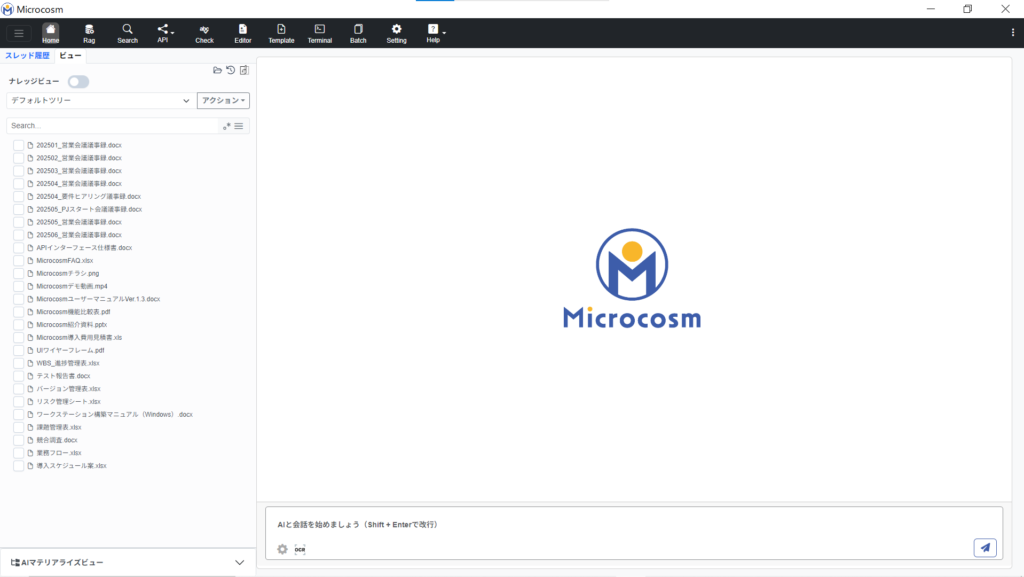
Task: Click the list lines icon in the search box
Action: click(239, 126)
